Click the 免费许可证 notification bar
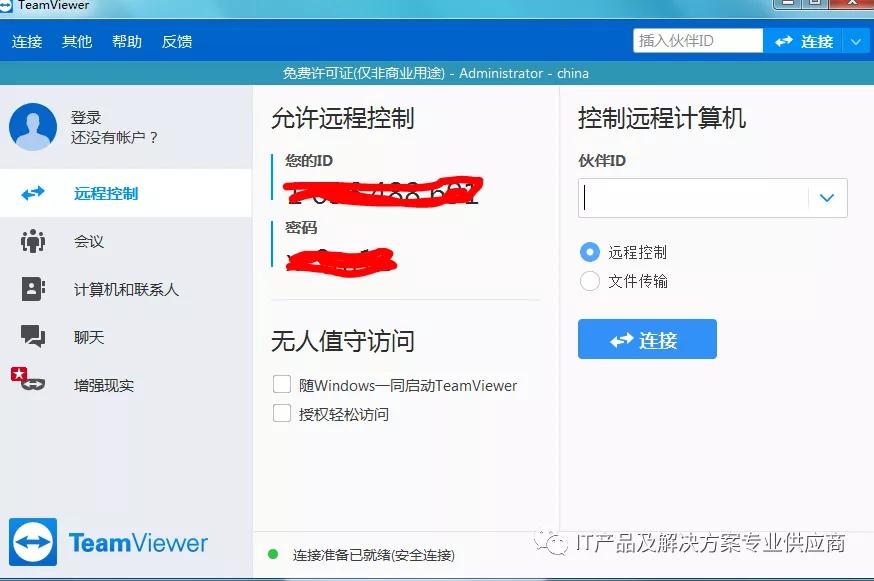Image resolution: width=874 pixels, height=581 pixels. tap(437, 72)
